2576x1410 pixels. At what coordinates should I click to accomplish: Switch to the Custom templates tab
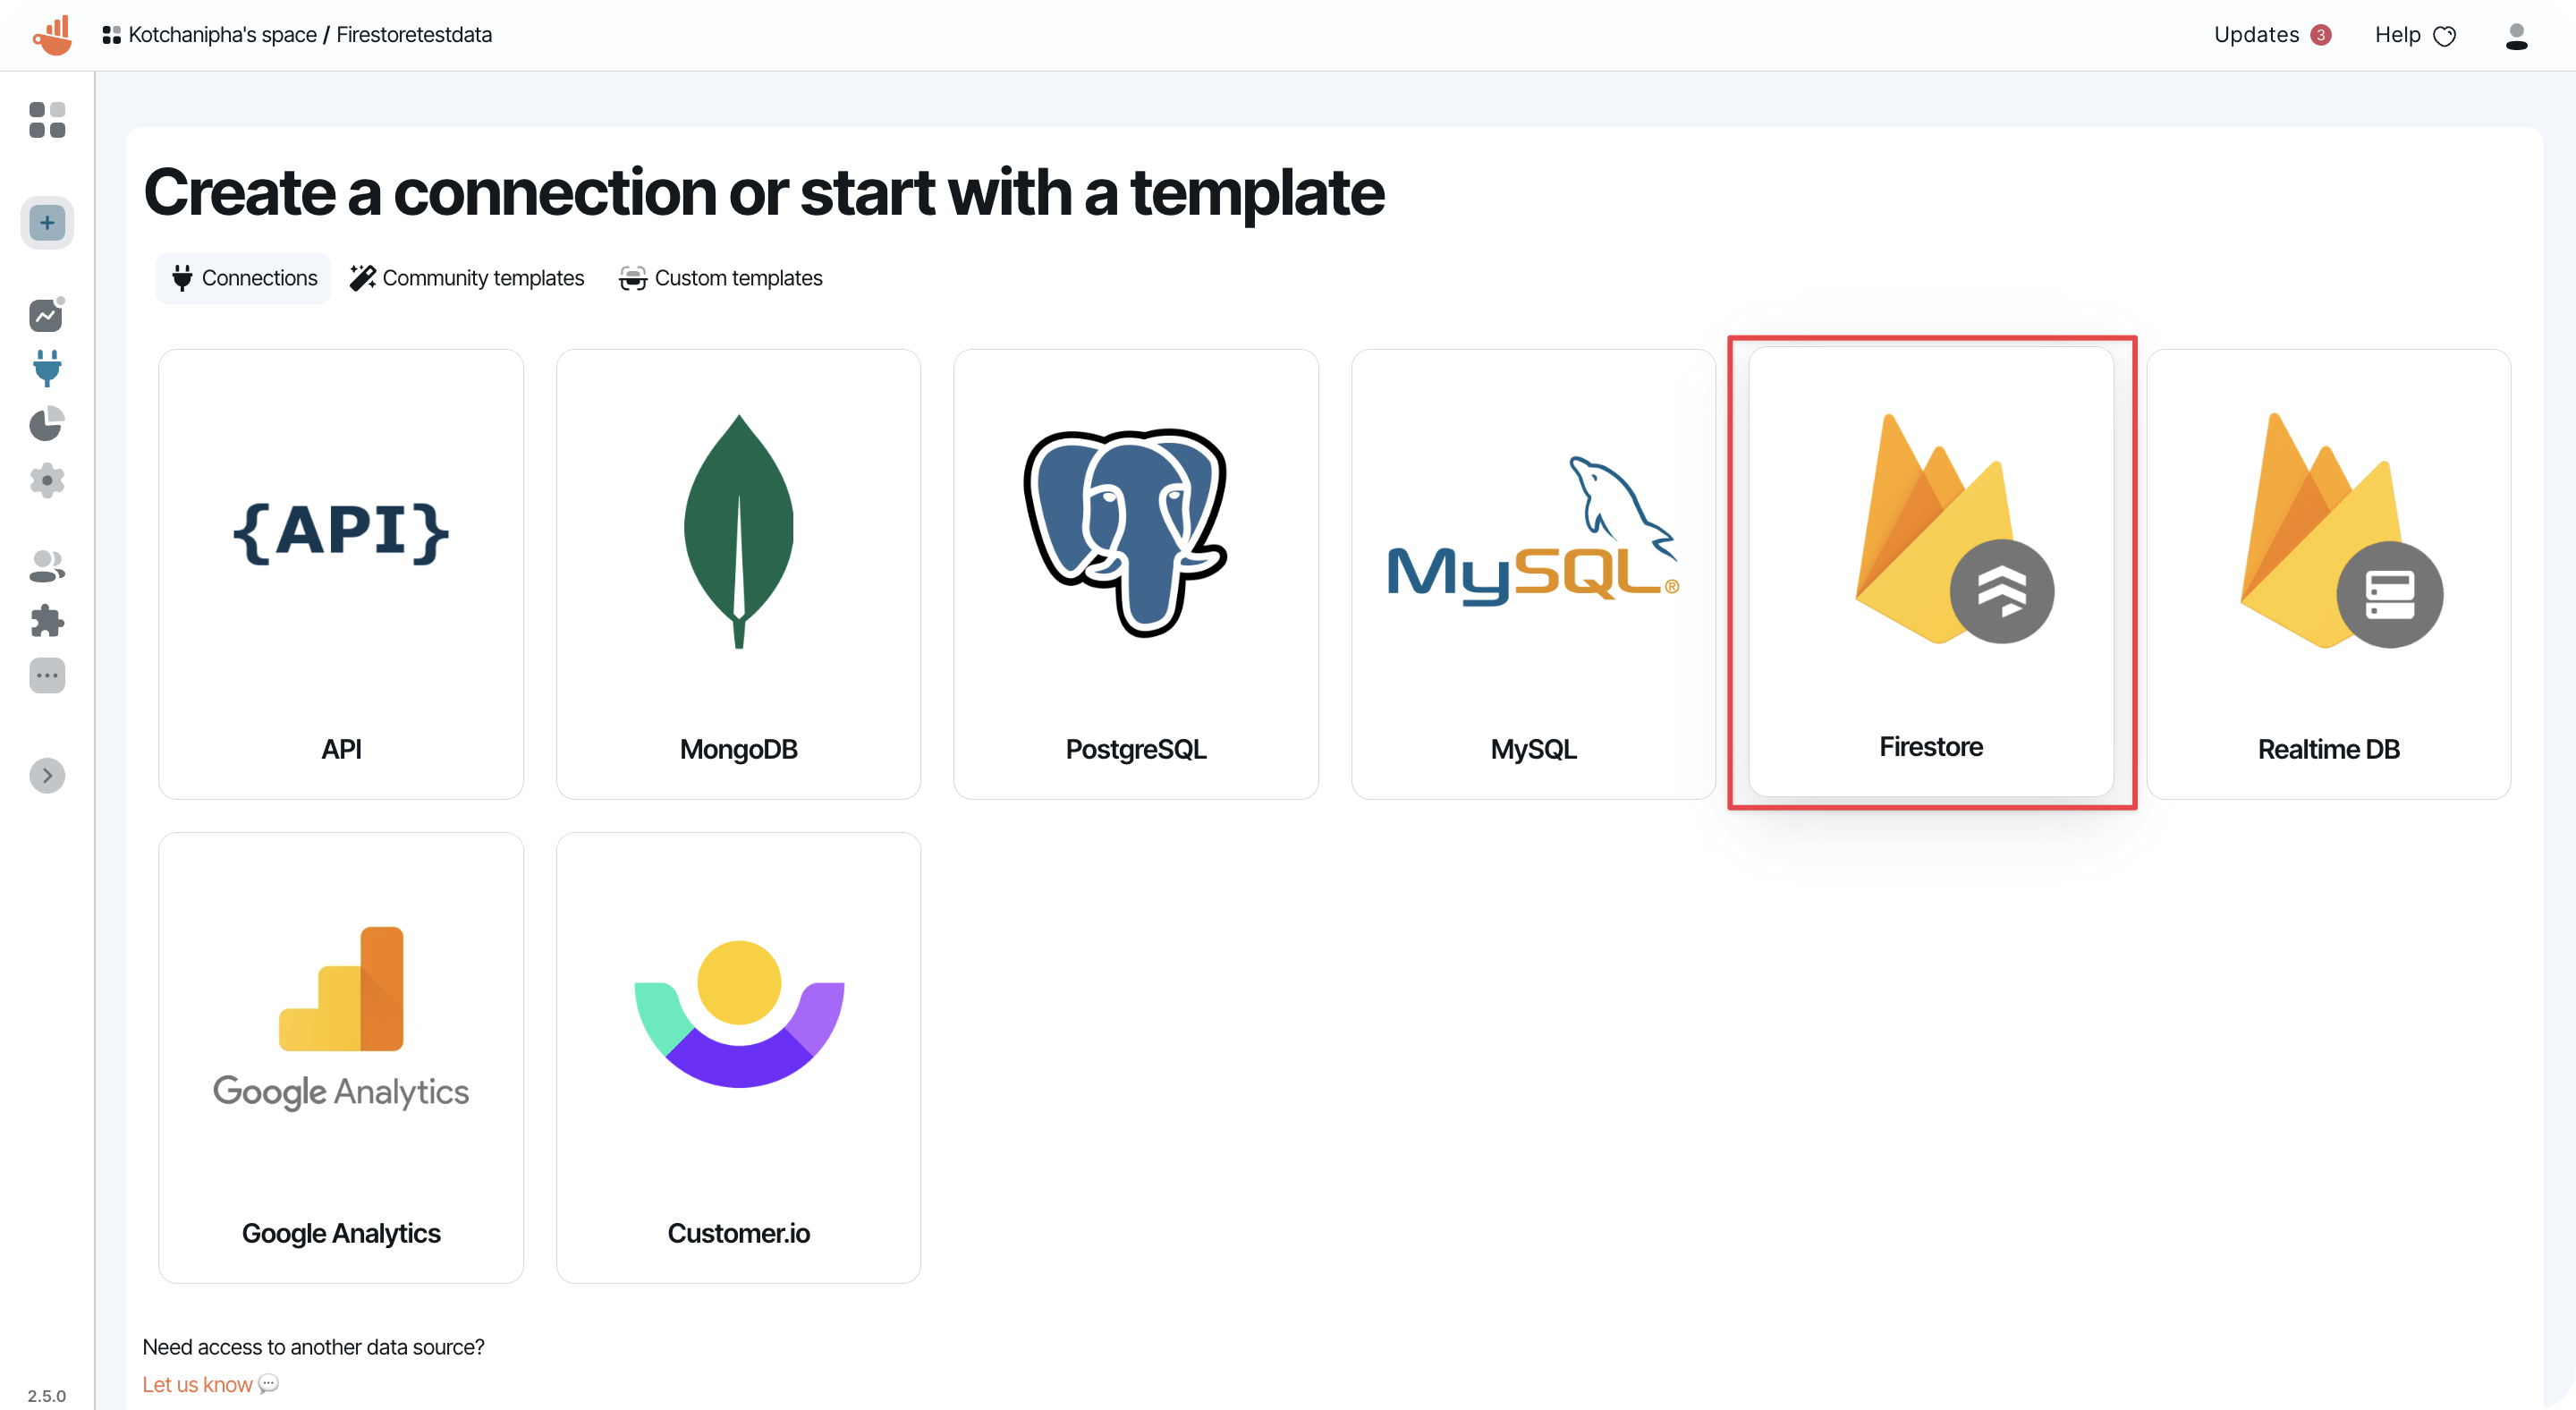721,277
